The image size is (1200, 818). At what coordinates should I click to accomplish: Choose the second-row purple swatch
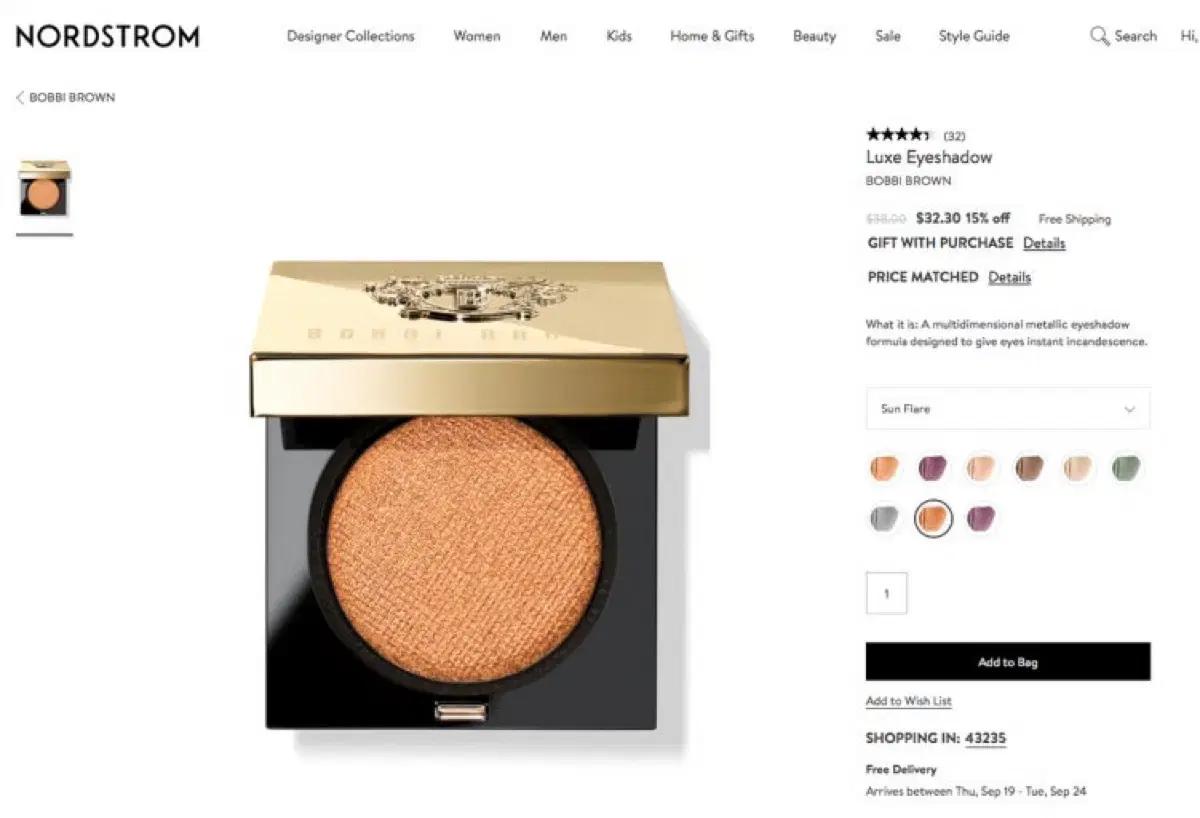[x=981, y=518]
